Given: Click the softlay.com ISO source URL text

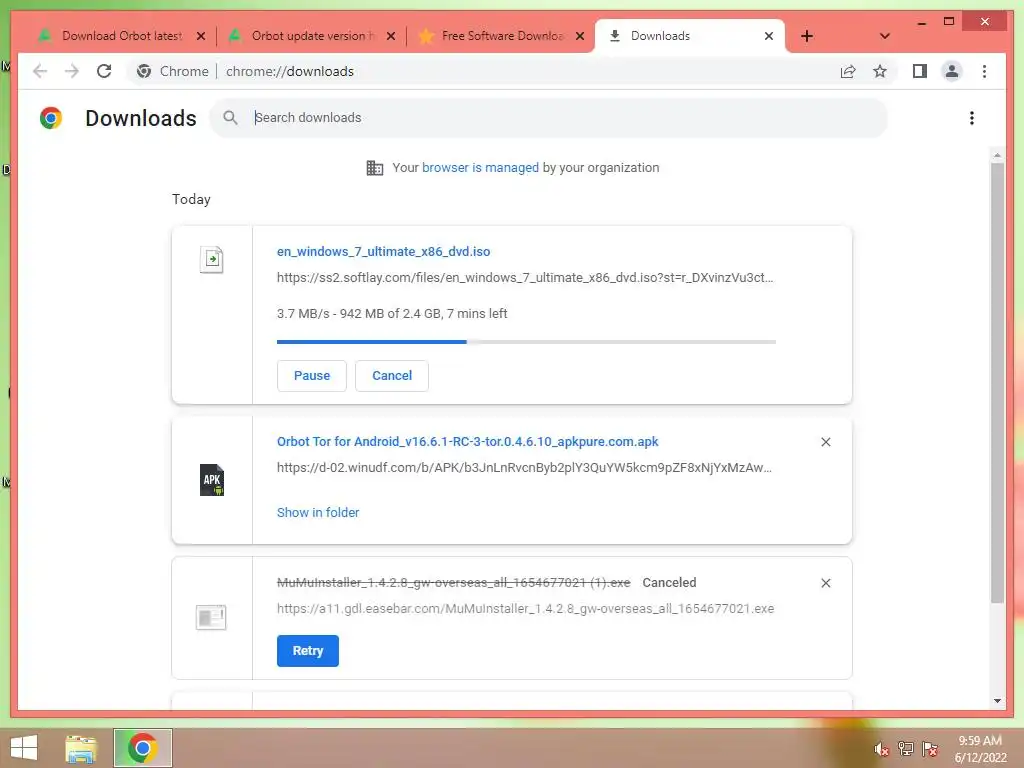Looking at the screenshot, I should 525,278.
